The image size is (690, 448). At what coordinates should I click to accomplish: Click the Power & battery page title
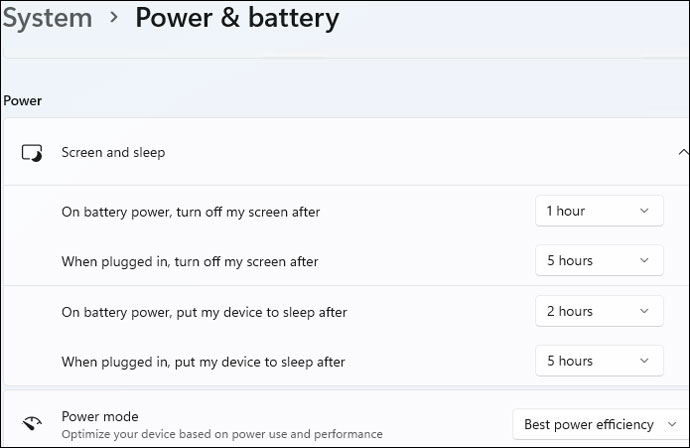237,18
